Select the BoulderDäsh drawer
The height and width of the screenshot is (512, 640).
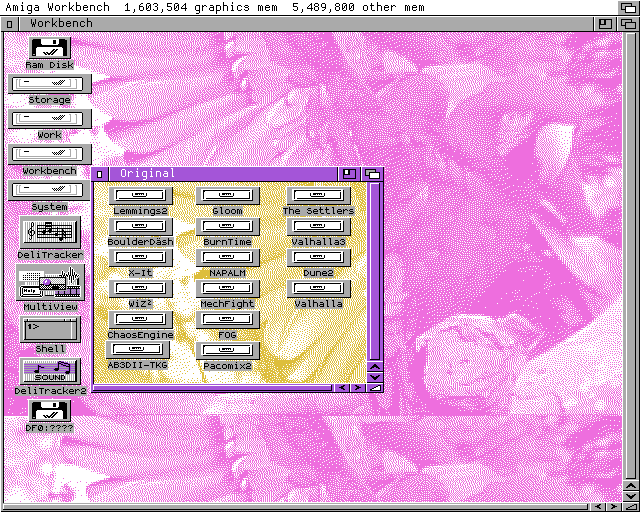click(x=141, y=227)
